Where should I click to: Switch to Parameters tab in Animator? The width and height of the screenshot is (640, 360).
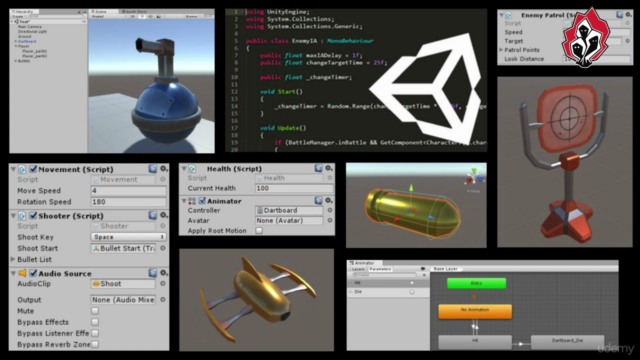click(x=380, y=269)
